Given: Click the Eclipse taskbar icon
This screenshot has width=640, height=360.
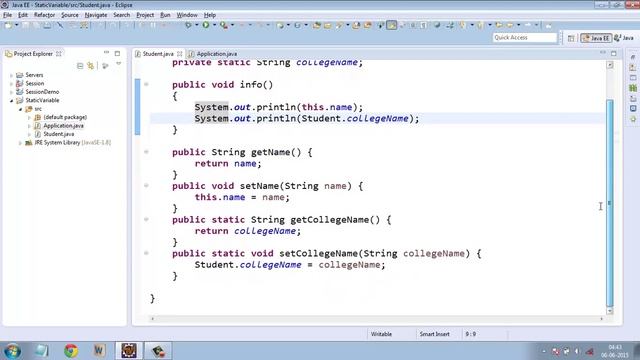Looking at the screenshot, I should pyautogui.click(x=129, y=351).
